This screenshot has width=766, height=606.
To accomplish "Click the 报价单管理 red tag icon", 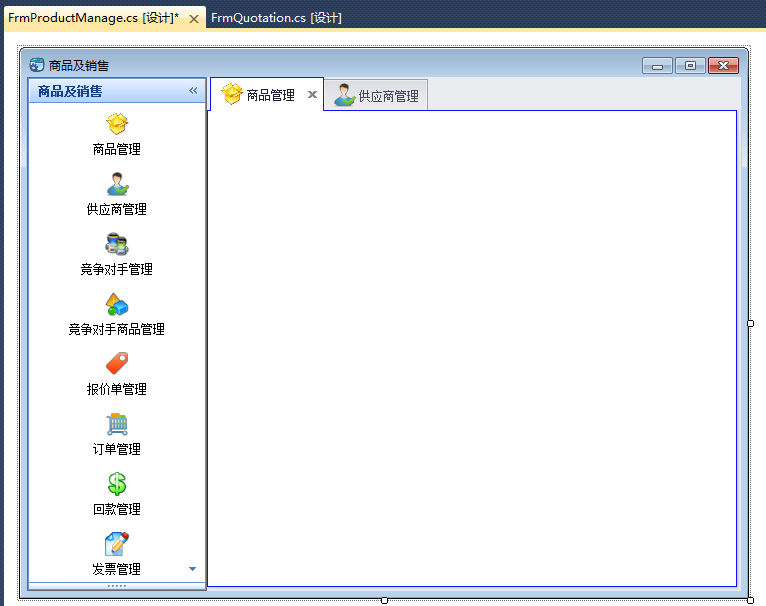I will pos(117,364).
